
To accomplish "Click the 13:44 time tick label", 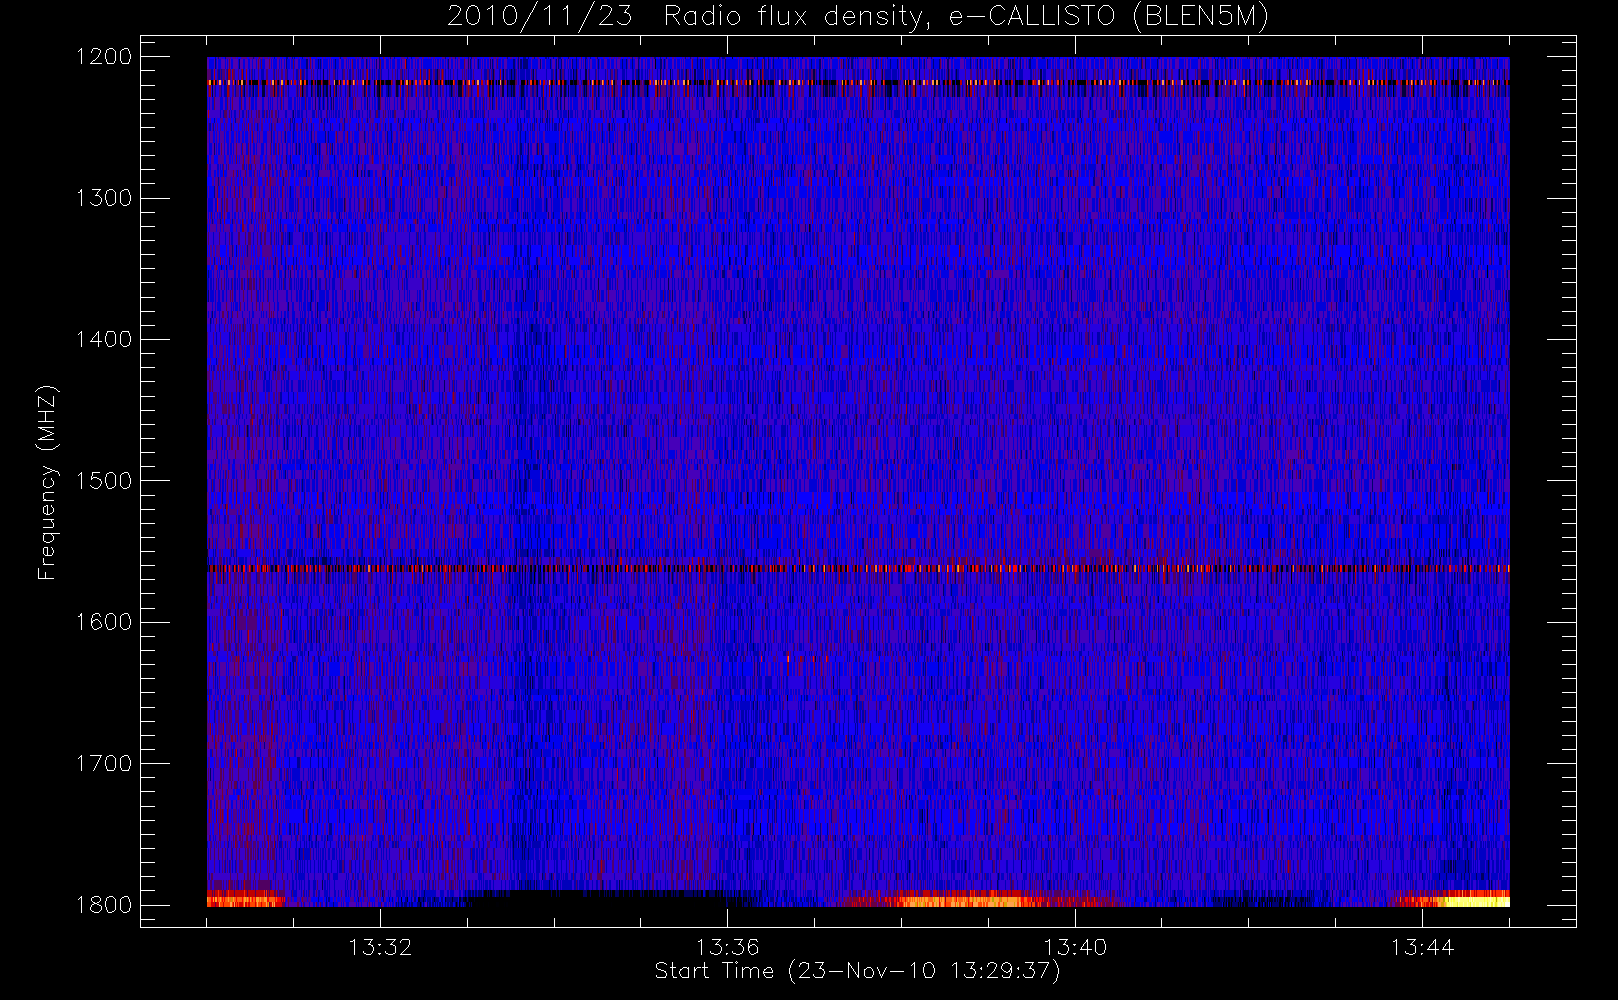I will click(x=1422, y=947).
